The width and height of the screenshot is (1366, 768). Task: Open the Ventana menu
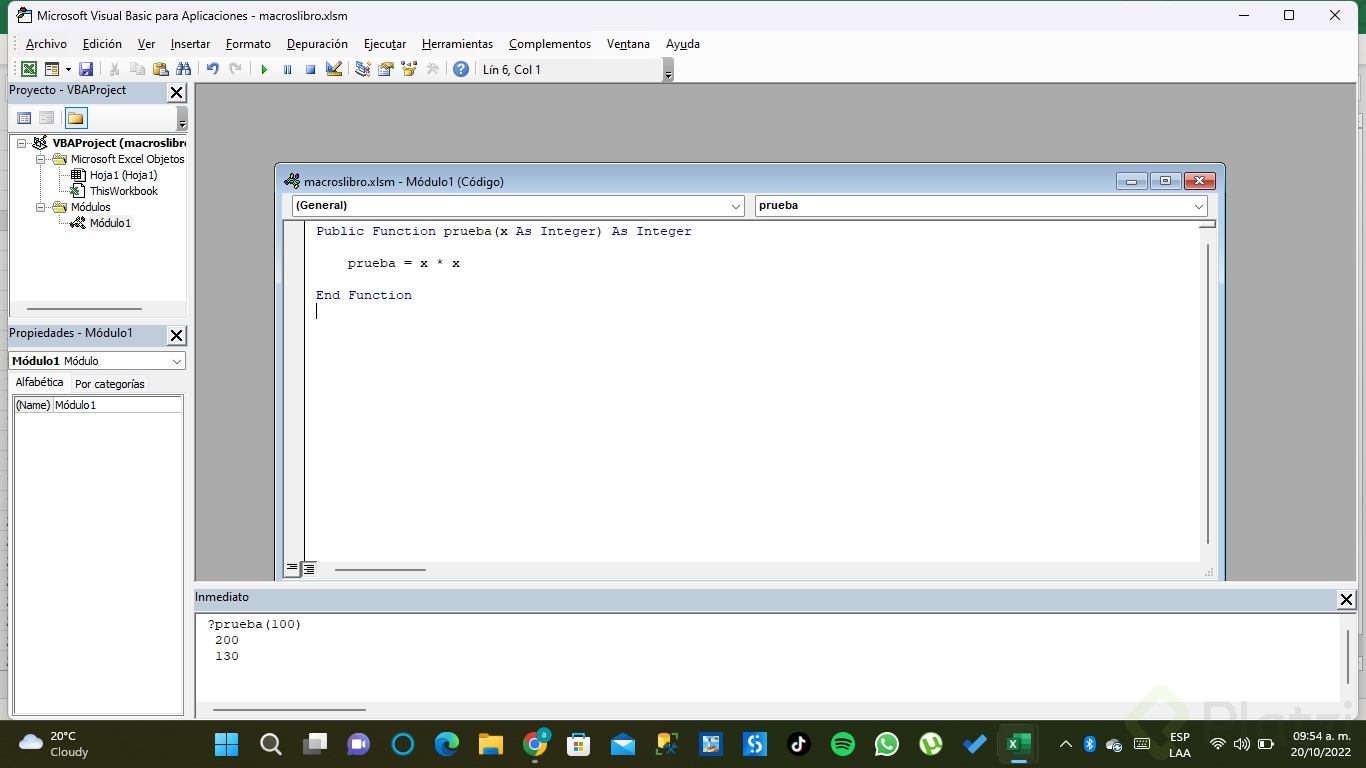[628, 44]
